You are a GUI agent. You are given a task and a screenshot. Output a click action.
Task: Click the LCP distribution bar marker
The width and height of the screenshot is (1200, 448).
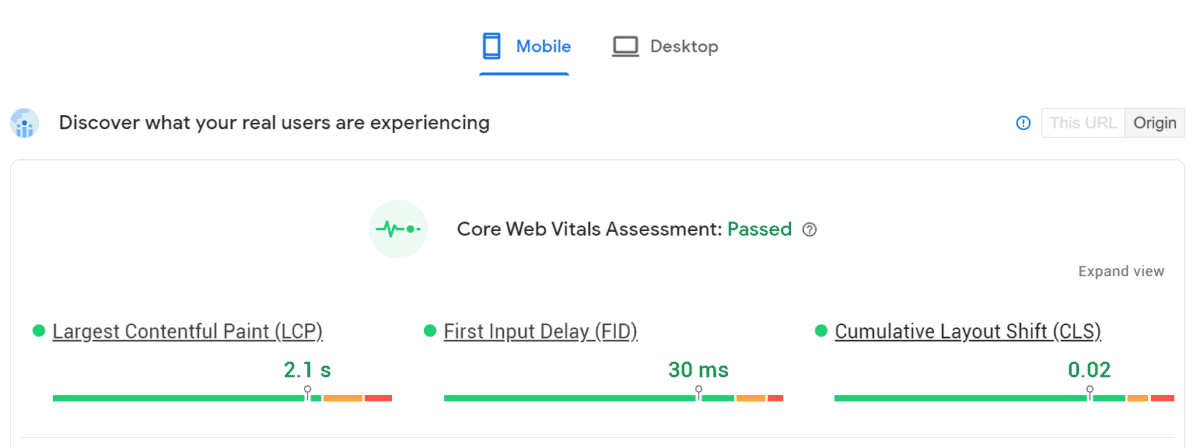[308, 394]
